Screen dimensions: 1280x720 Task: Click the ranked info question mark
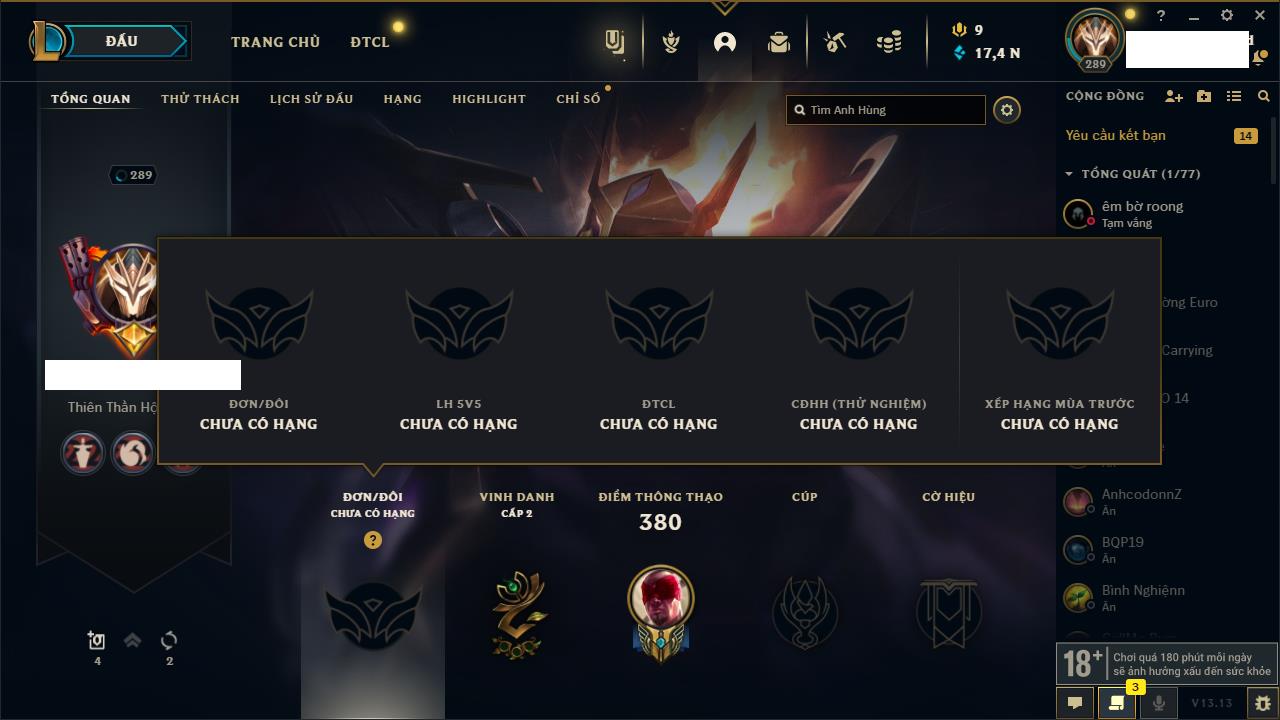click(x=372, y=540)
